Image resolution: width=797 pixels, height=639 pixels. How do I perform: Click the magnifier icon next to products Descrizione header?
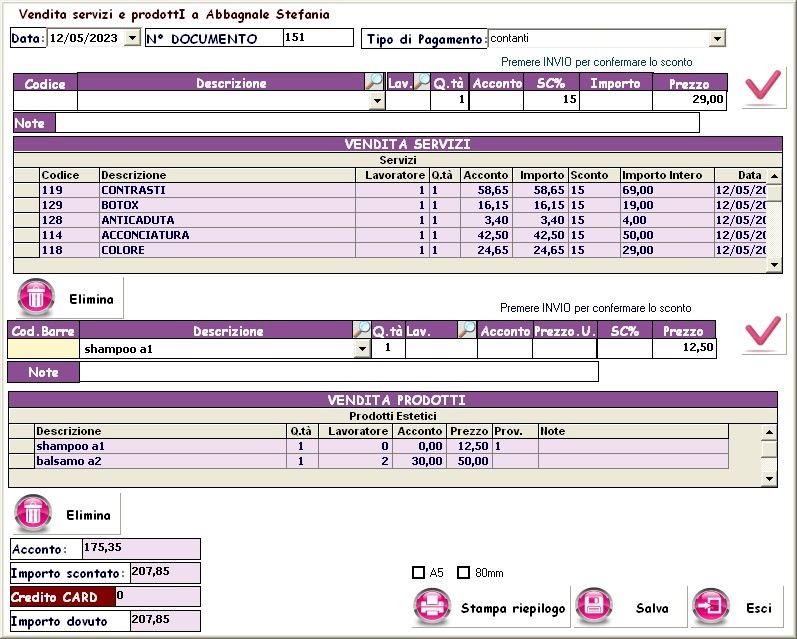[x=362, y=330]
